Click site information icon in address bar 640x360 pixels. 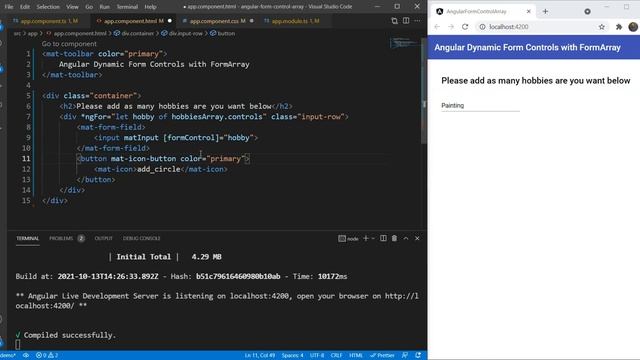pyautogui.click(x=482, y=27)
